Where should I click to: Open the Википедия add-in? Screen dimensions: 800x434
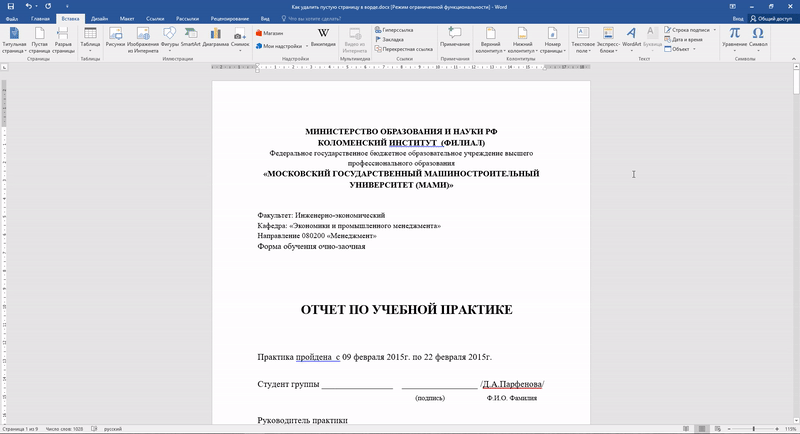click(323, 38)
